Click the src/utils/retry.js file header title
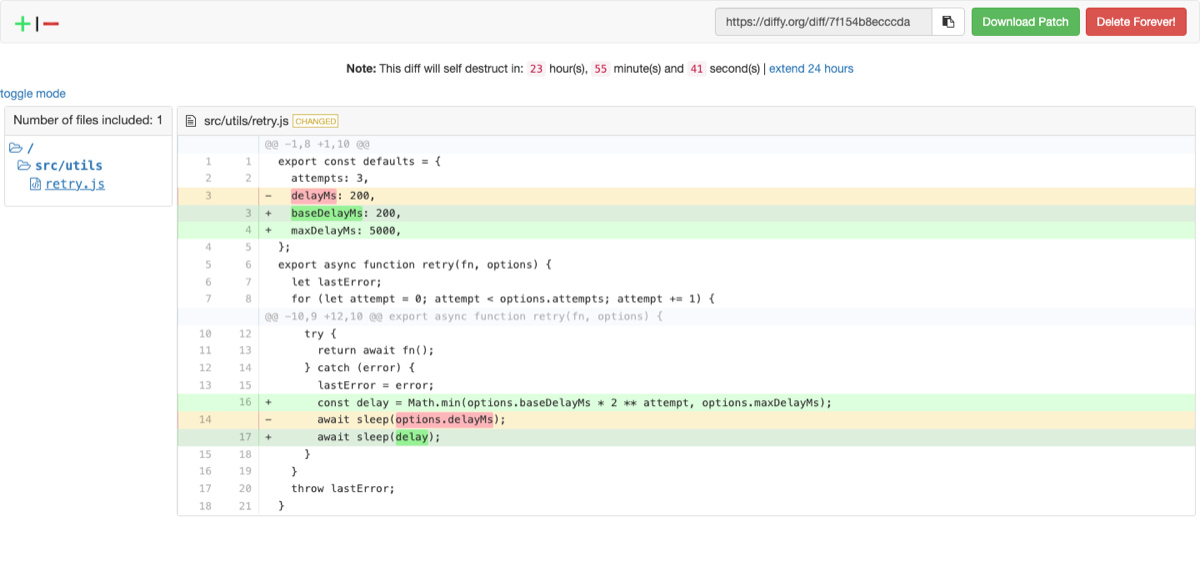This screenshot has width=1200, height=583. pos(246,121)
